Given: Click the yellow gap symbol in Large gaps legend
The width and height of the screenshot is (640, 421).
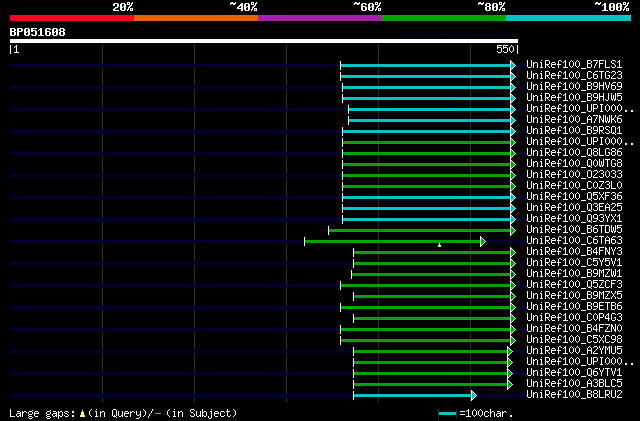Looking at the screenshot, I should click(82, 414).
